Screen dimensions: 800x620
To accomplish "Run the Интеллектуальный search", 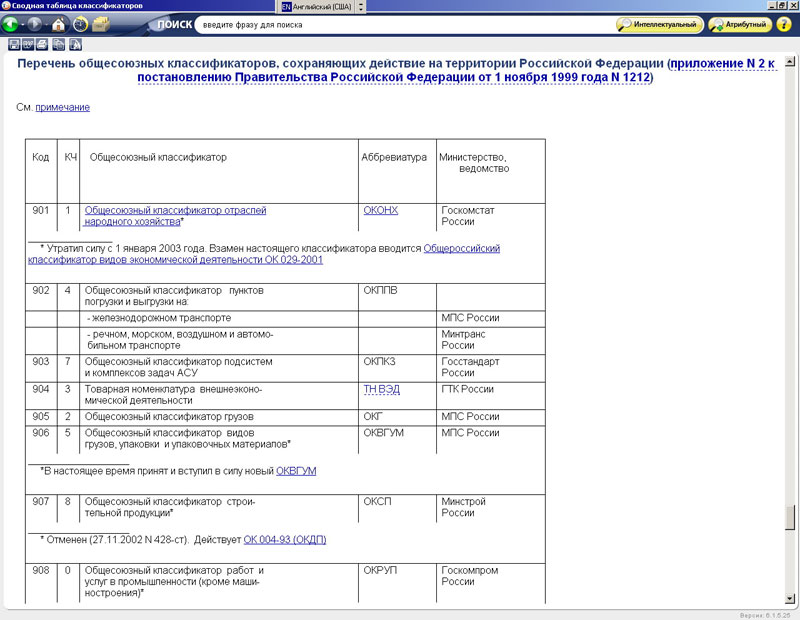I will (x=658, y=24).
